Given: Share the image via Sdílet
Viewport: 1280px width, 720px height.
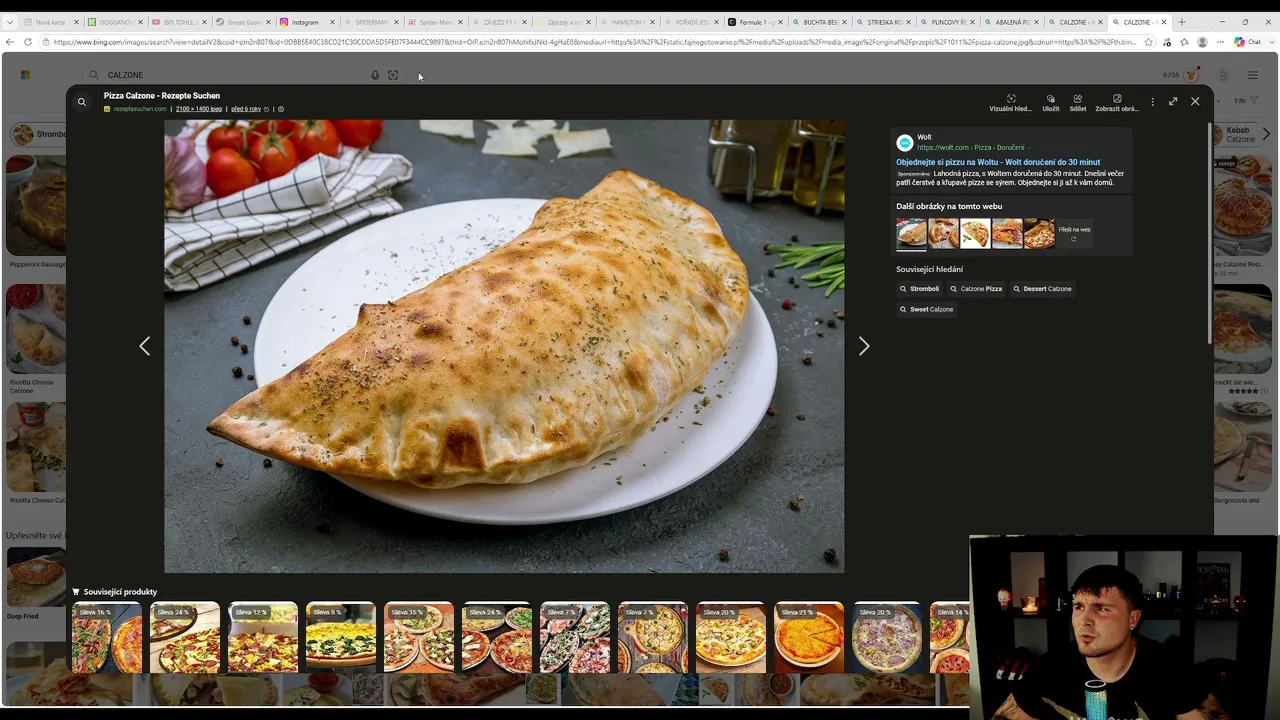Looking at the screenshot, I should coord(1077,103).
